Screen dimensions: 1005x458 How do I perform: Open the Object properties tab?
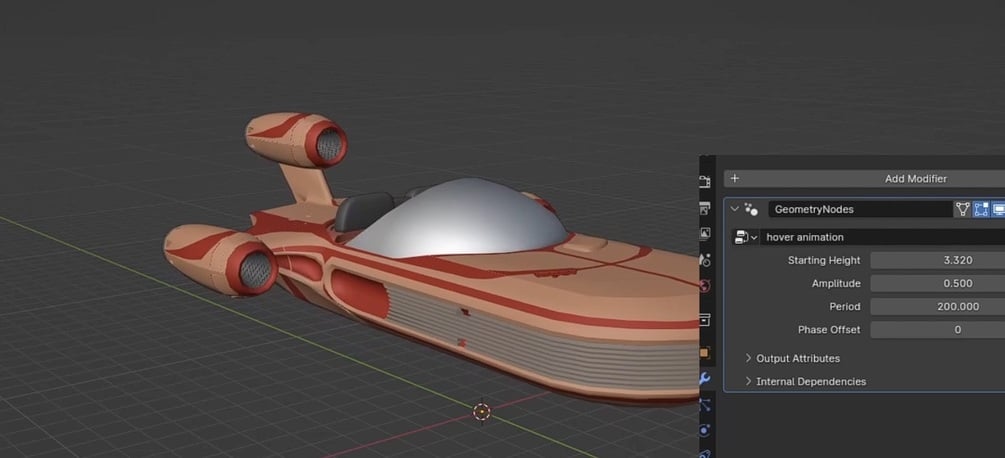click(705, 353)
